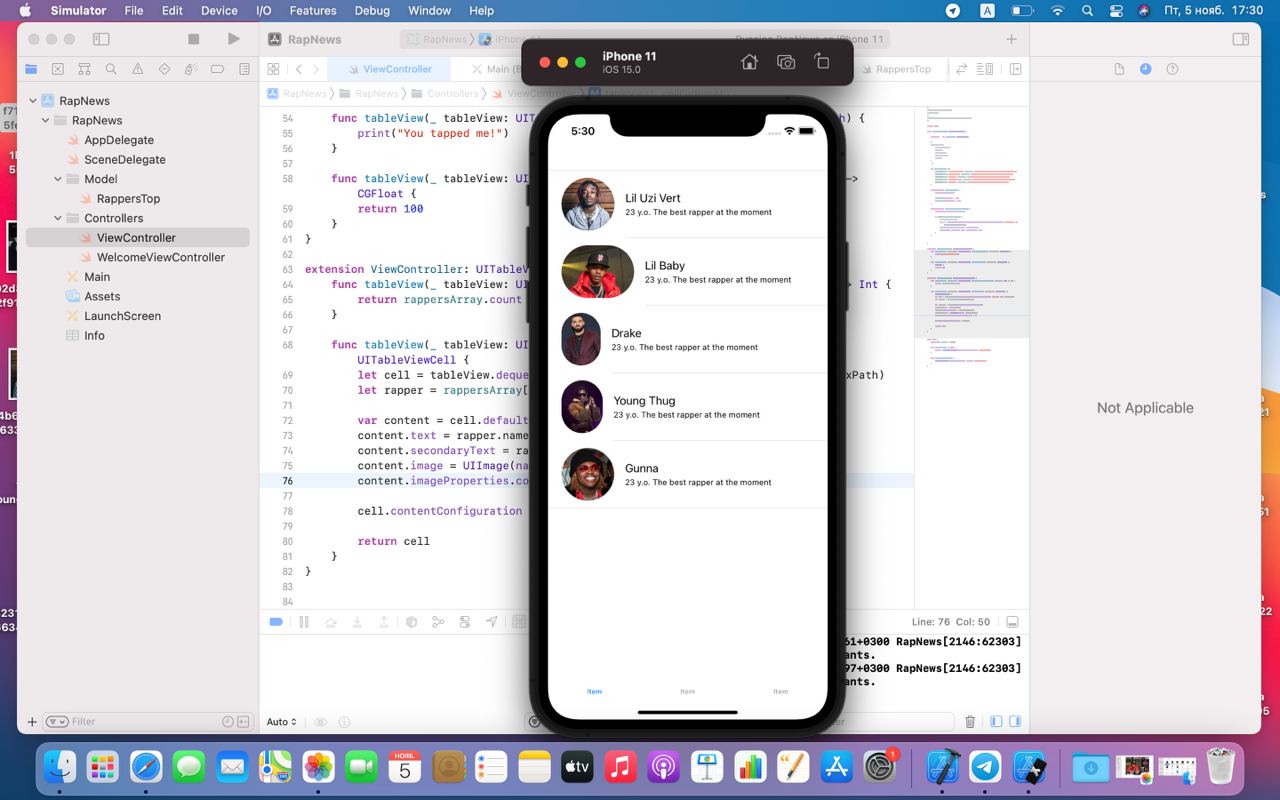Open Debug View Hierarchy
This screenshot has width=1280, height=800.
411,622
